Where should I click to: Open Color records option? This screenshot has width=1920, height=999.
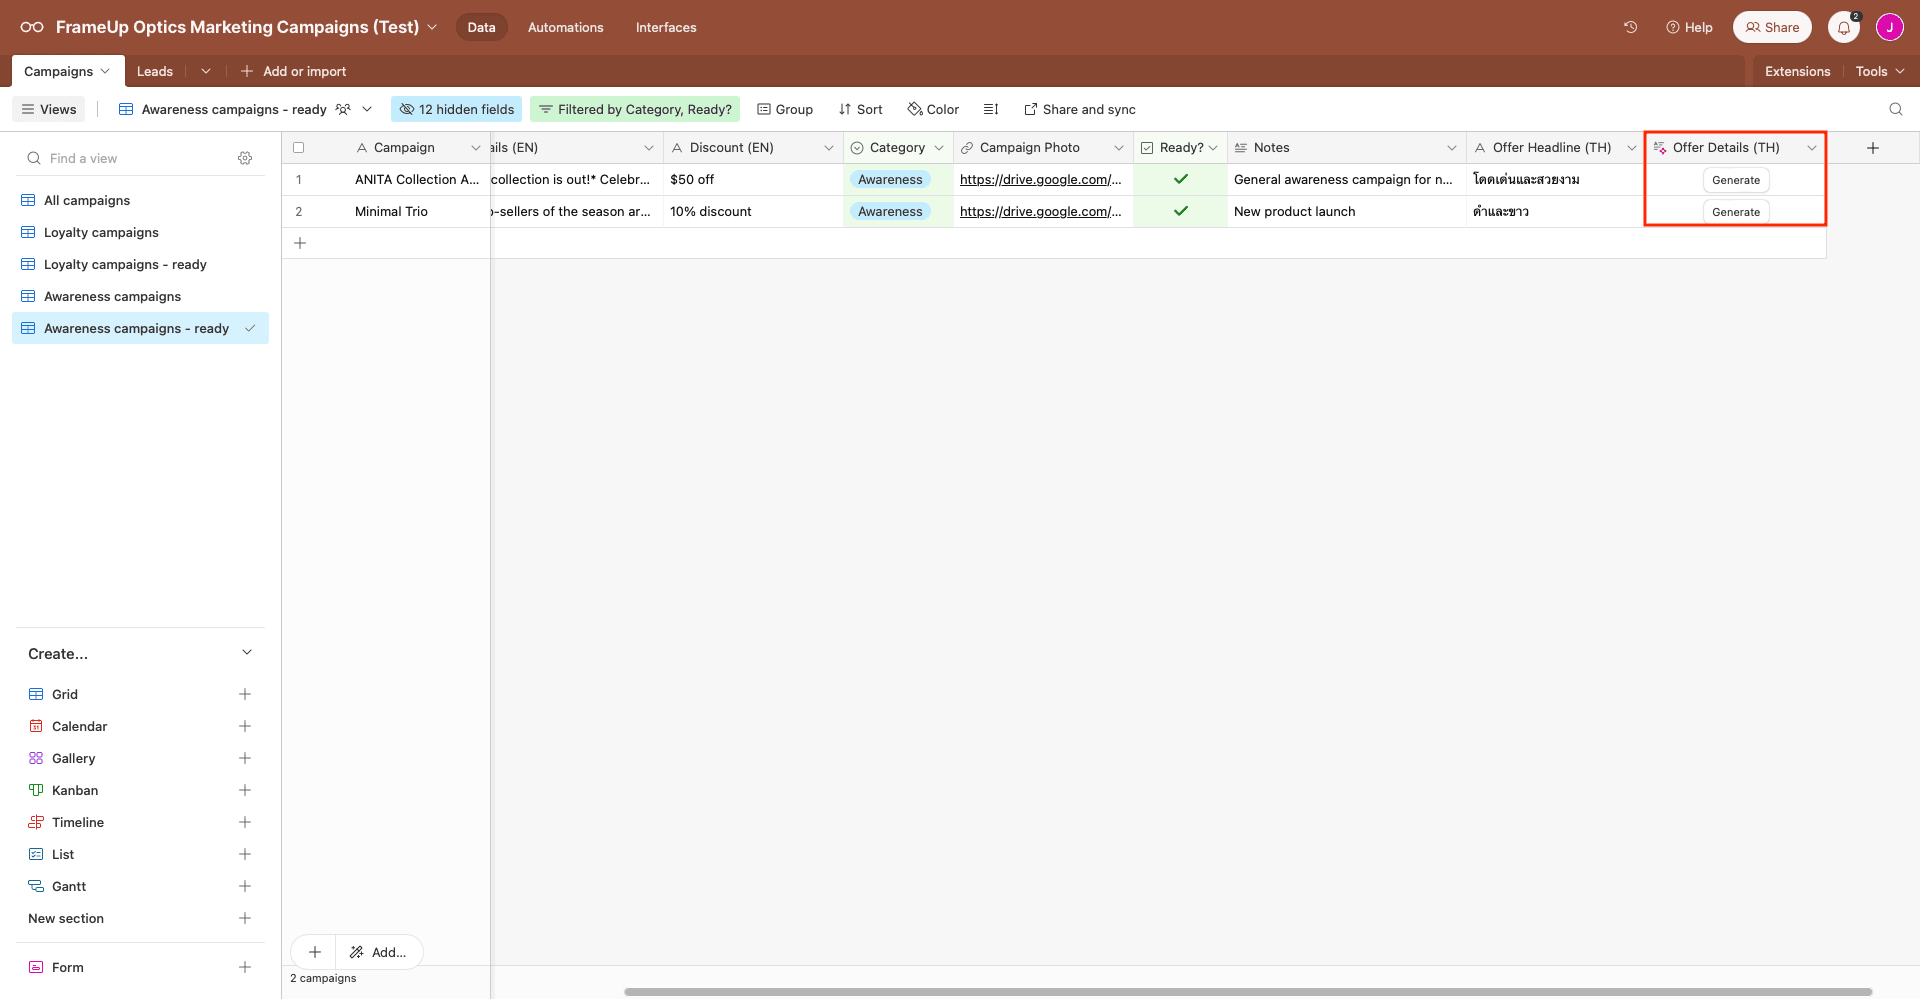(x=933, y=109)
